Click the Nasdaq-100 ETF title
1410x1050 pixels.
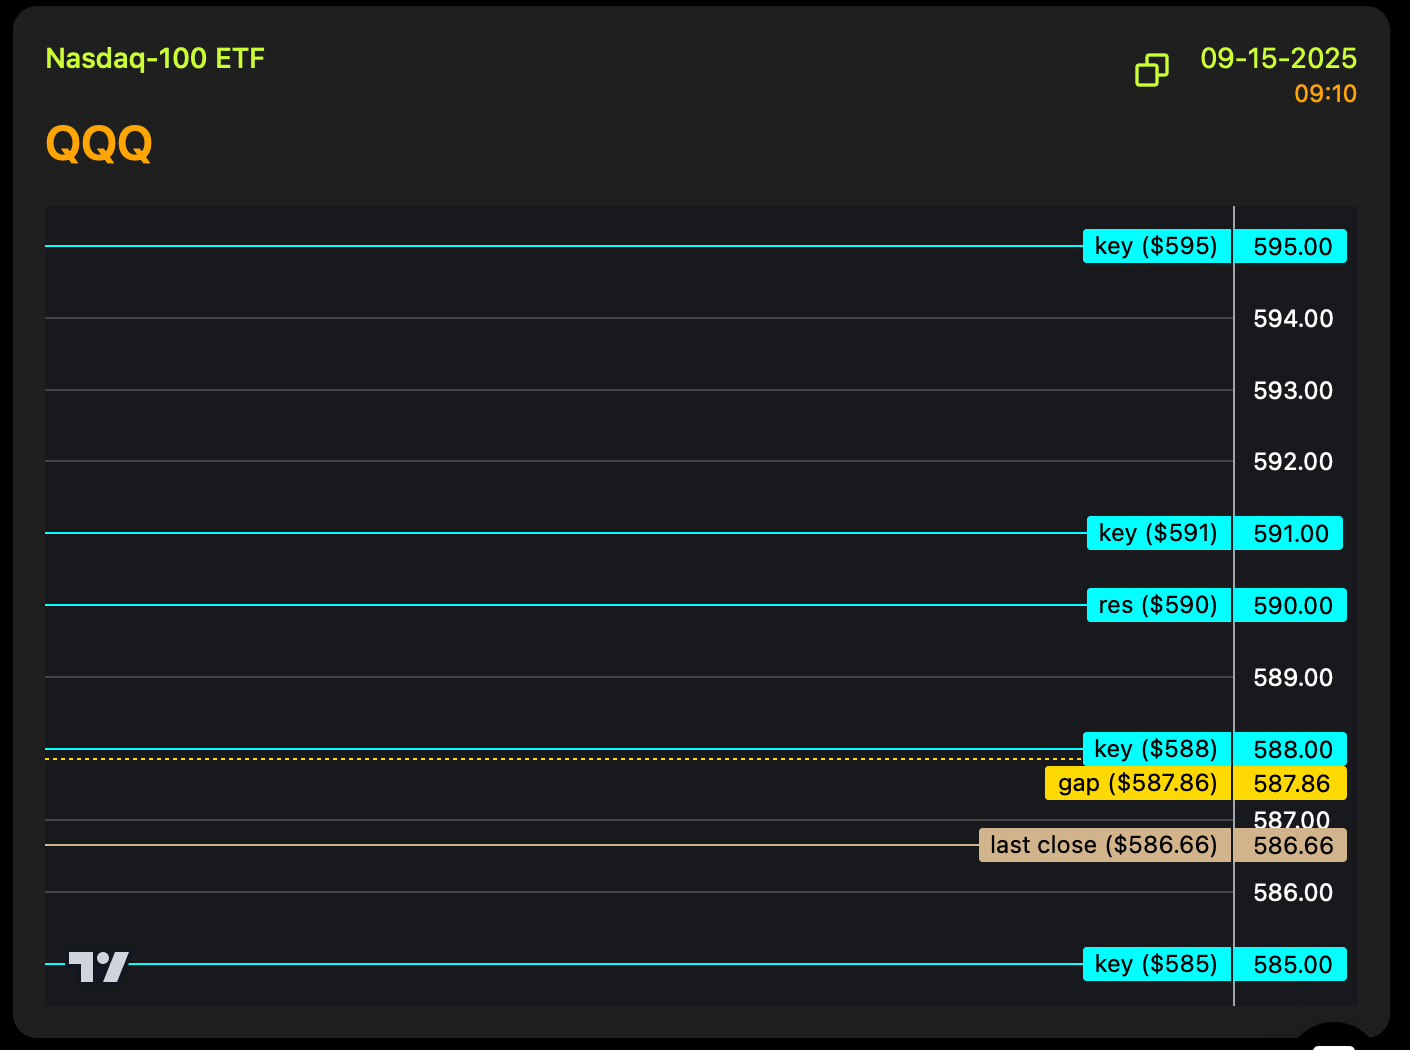[155, 59]
